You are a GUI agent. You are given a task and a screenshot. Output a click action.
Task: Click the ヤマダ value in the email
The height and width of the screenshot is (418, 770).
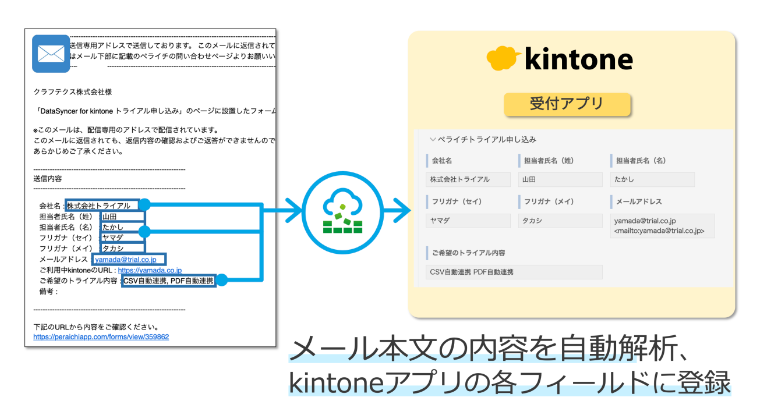click(x=113, y=238)
